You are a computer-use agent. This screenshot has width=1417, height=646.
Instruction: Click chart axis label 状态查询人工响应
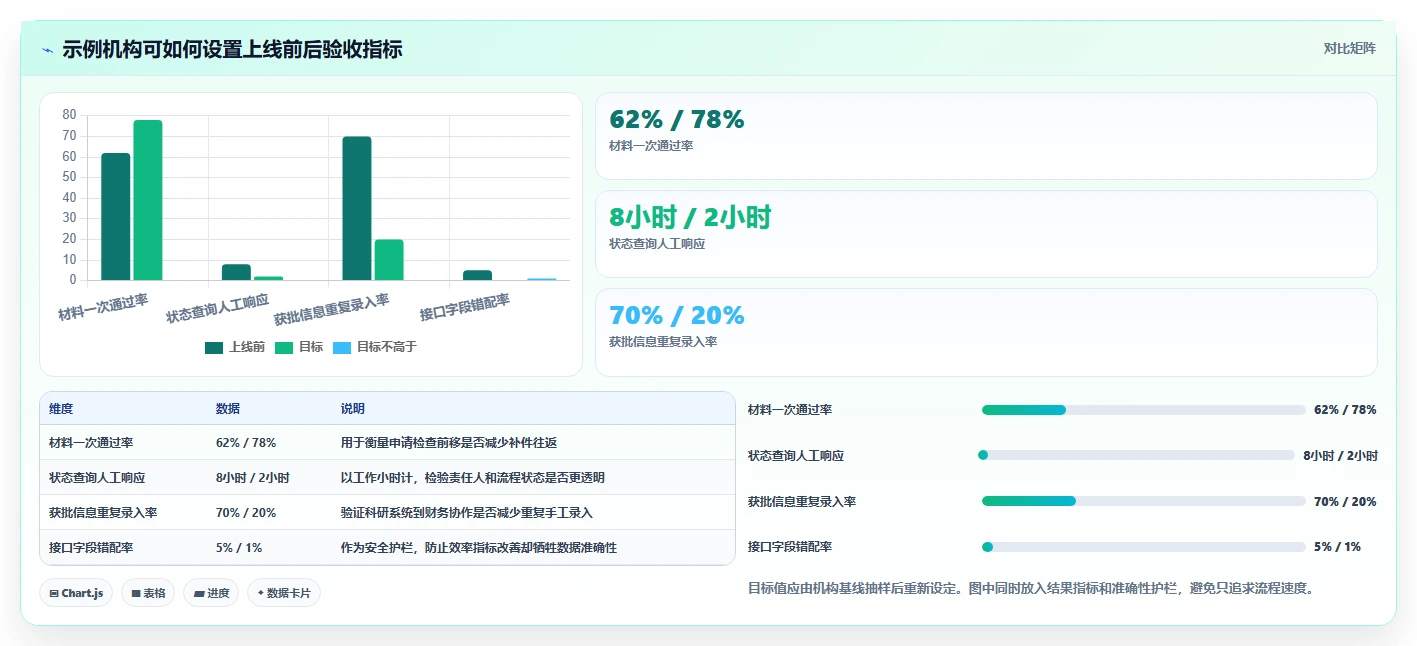(x=218, y=307)
